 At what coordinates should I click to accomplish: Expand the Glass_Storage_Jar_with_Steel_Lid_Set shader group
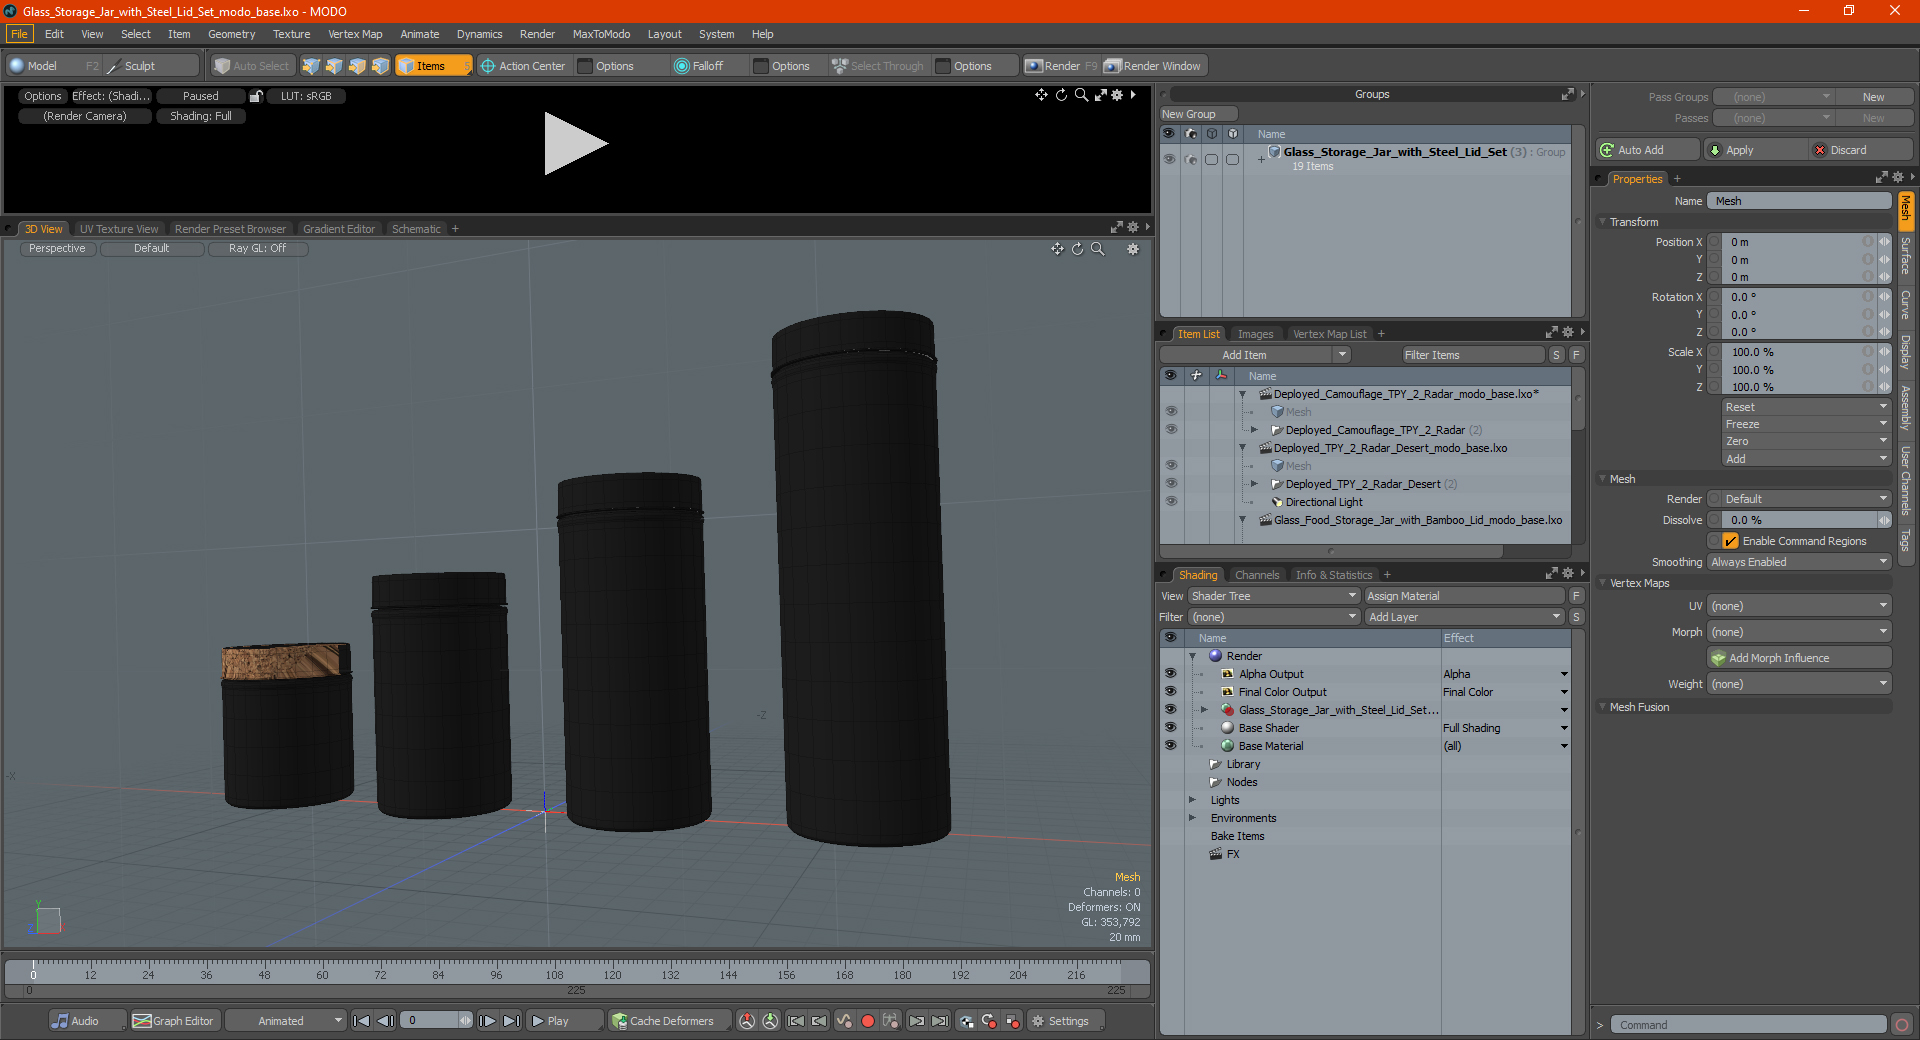coord(1204,710)
